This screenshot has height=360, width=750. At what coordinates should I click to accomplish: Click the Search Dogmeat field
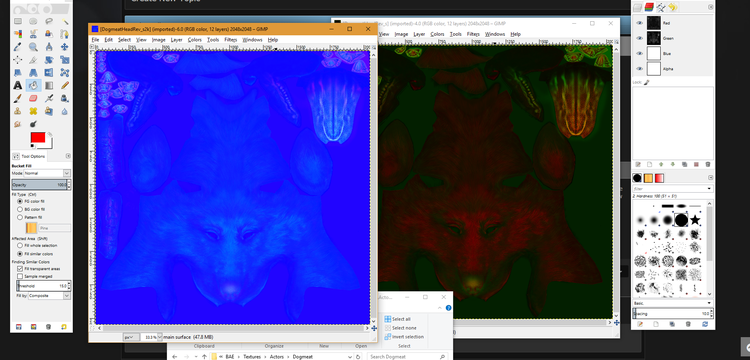(x=407, y=357)
